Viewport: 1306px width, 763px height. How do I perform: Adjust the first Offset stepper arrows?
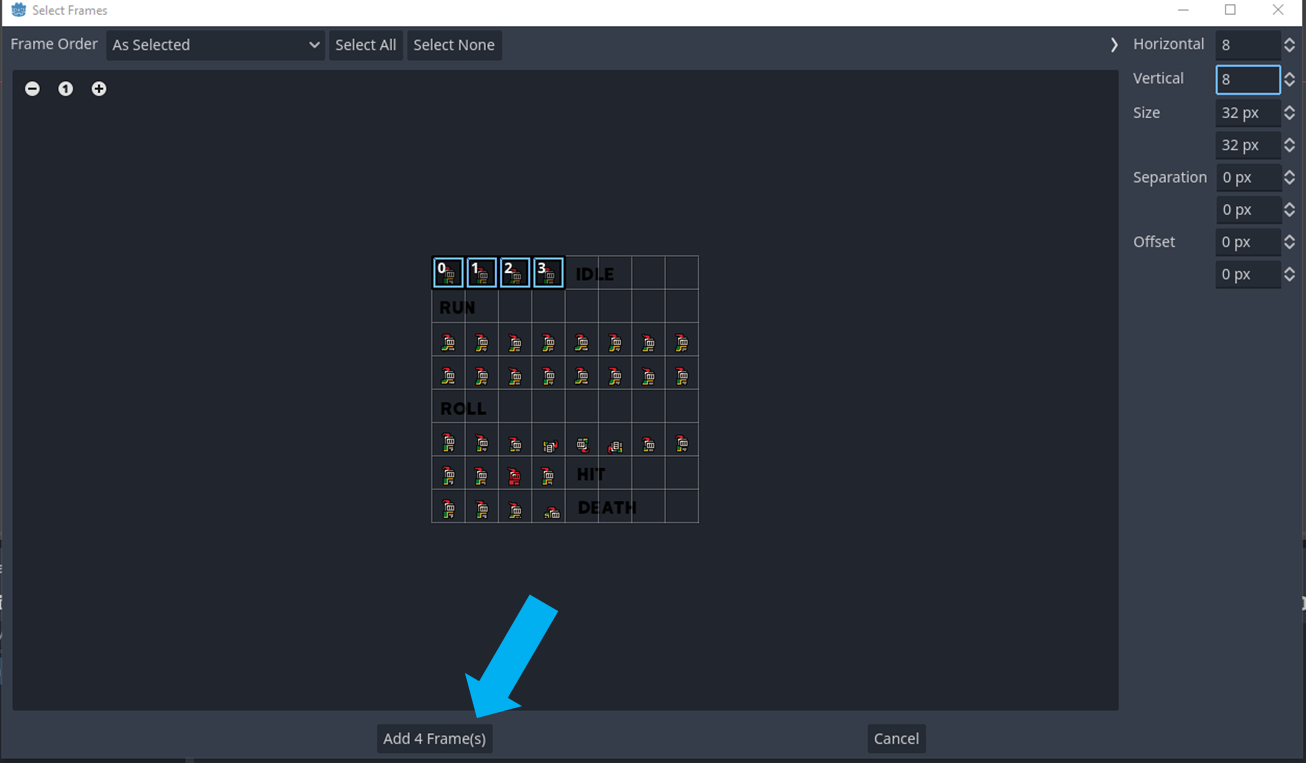pyautogui.click(x=1289, y=242)
